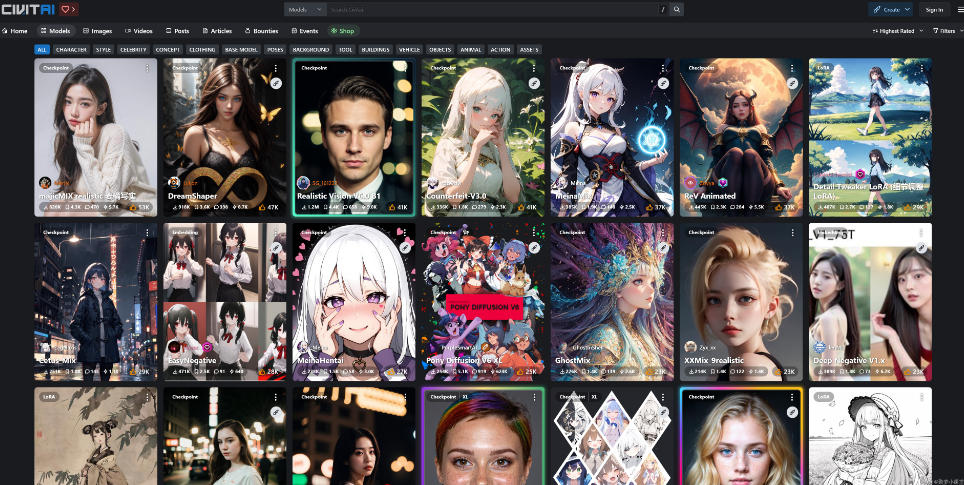Viewport: 964px width, 485px height.
Task: Toggle the BASE MODEL category chip
Action: pyautogui.click(x=241, y=50)
